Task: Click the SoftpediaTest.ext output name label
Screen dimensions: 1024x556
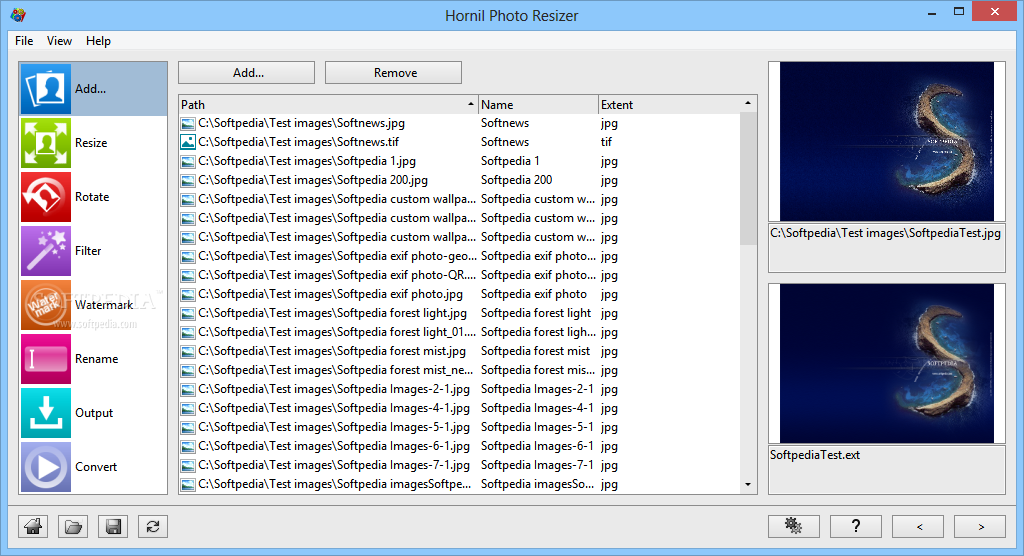Action: 815,455
